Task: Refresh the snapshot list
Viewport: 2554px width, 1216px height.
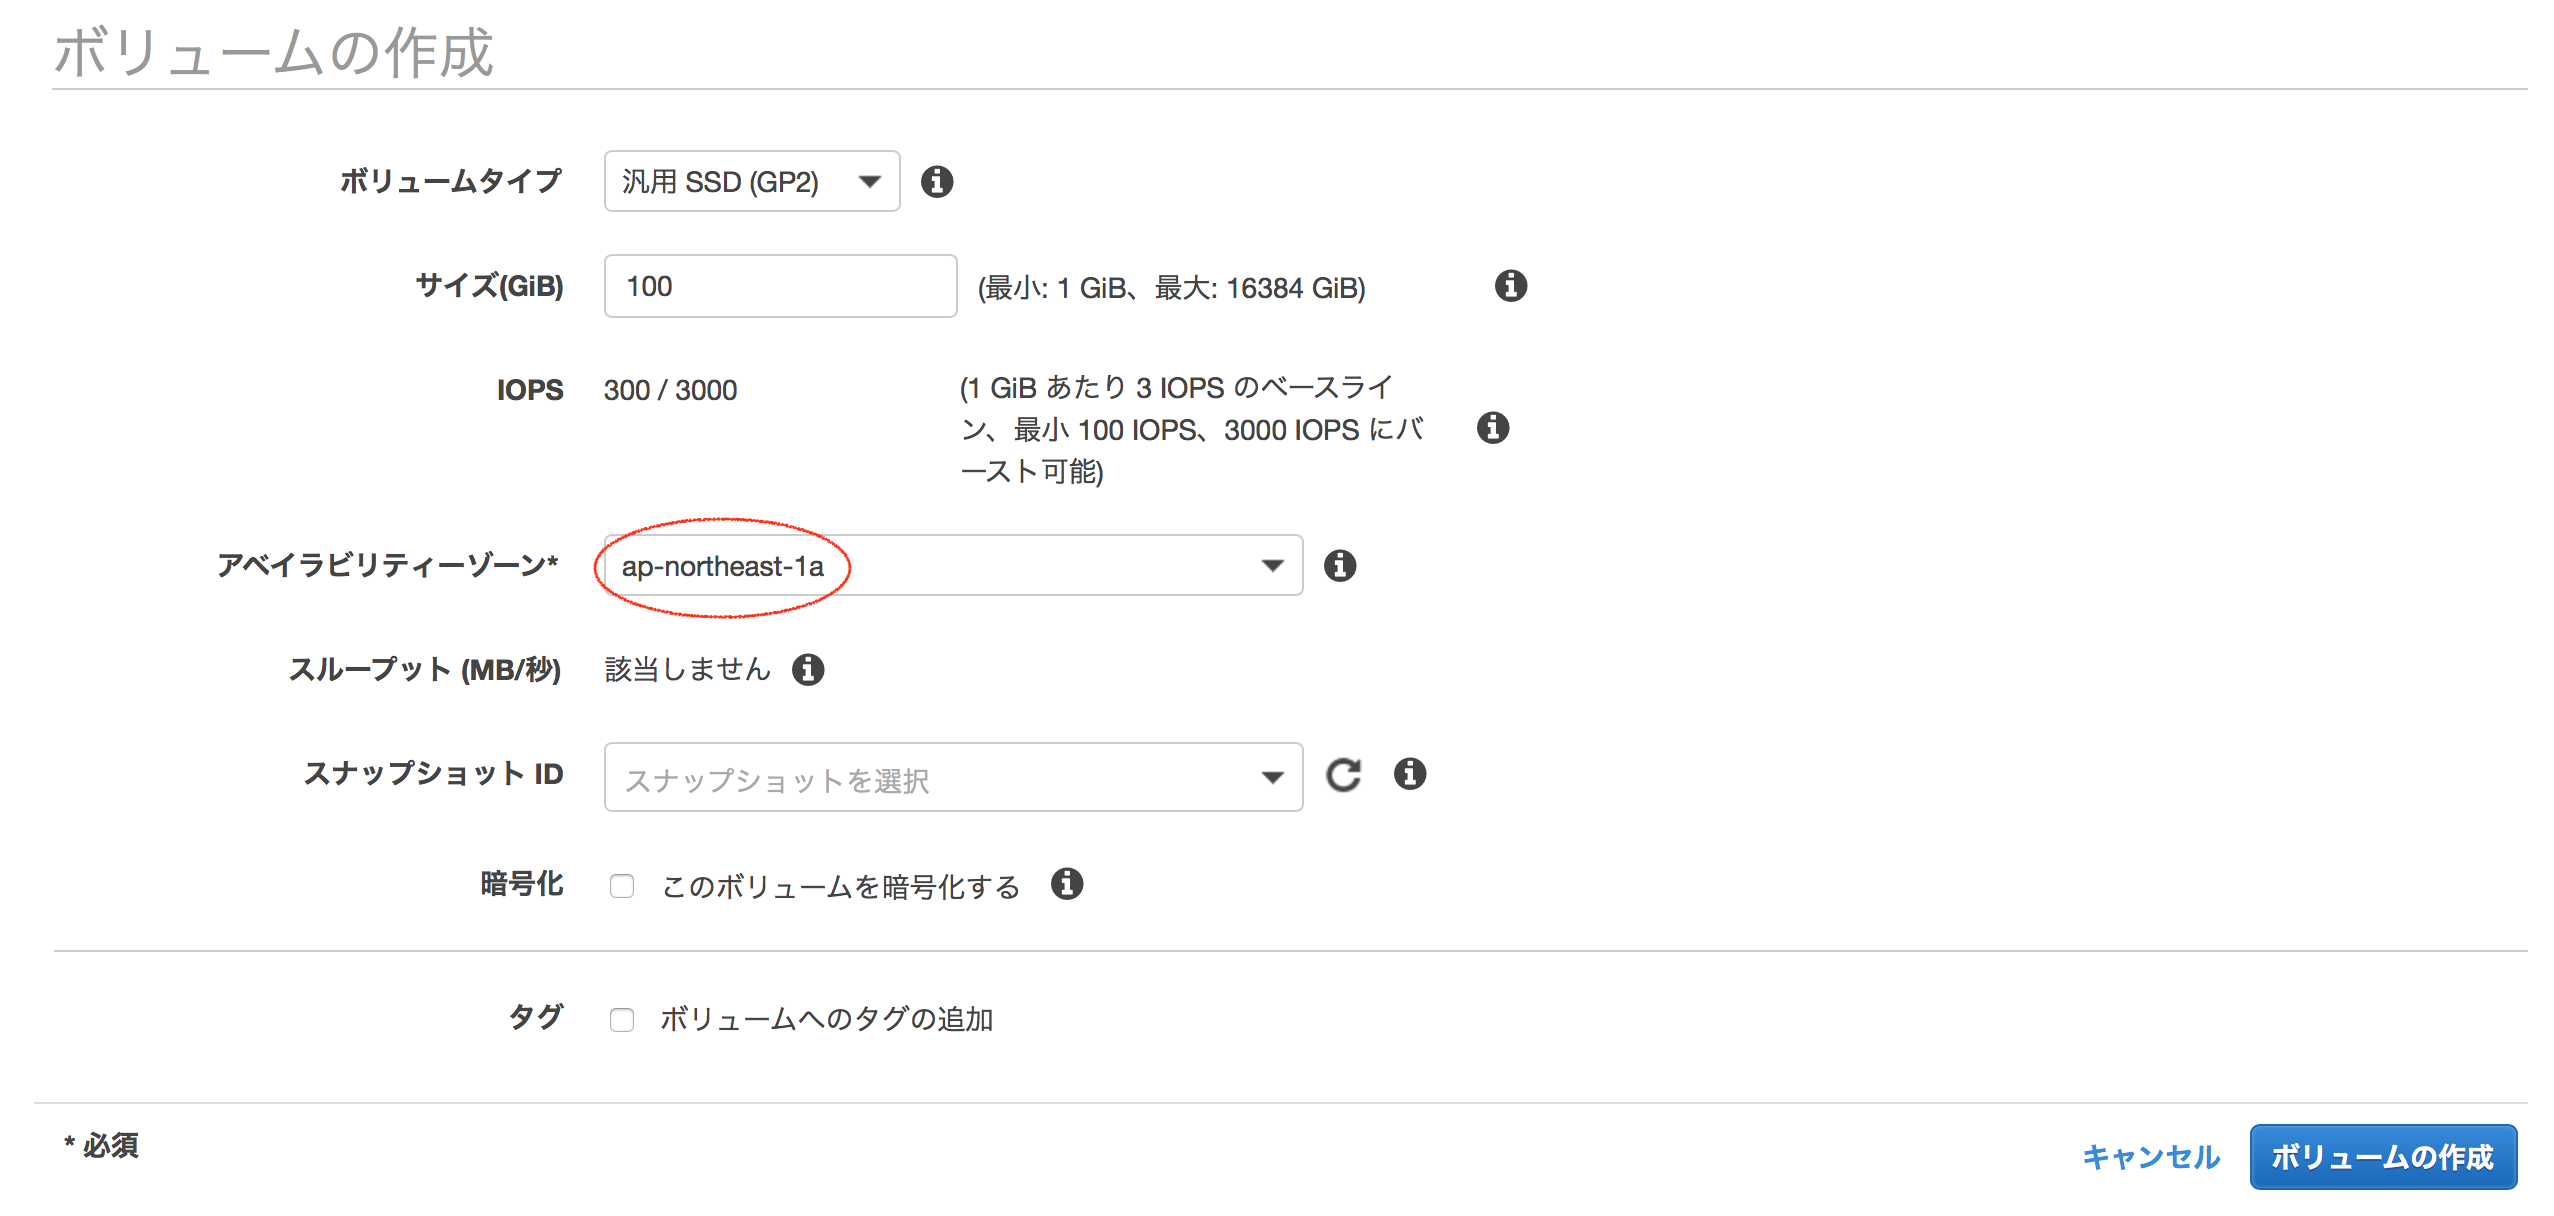Action: click(1342, 775)
